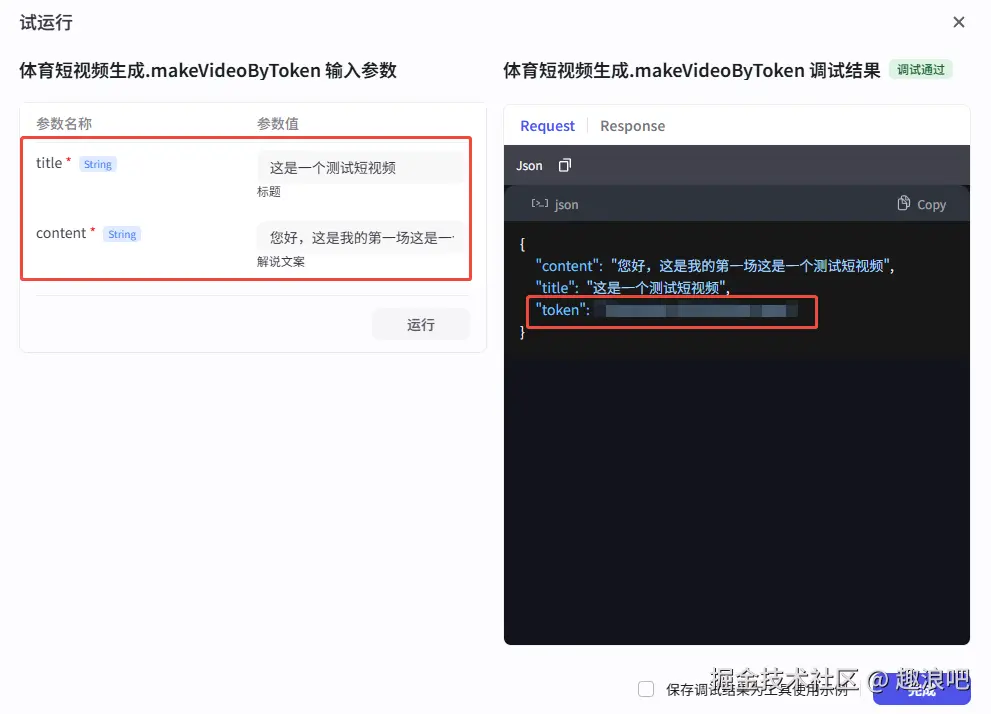991x714 pixels.
Task: Click the "content" line in the JSON
Action: coord(715,266)
